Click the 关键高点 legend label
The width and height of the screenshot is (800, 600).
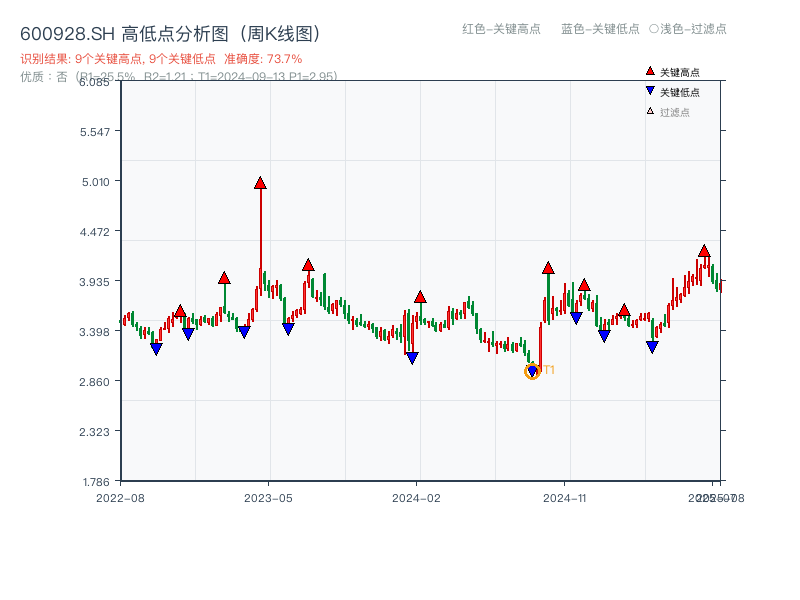(x=680, y=72)
